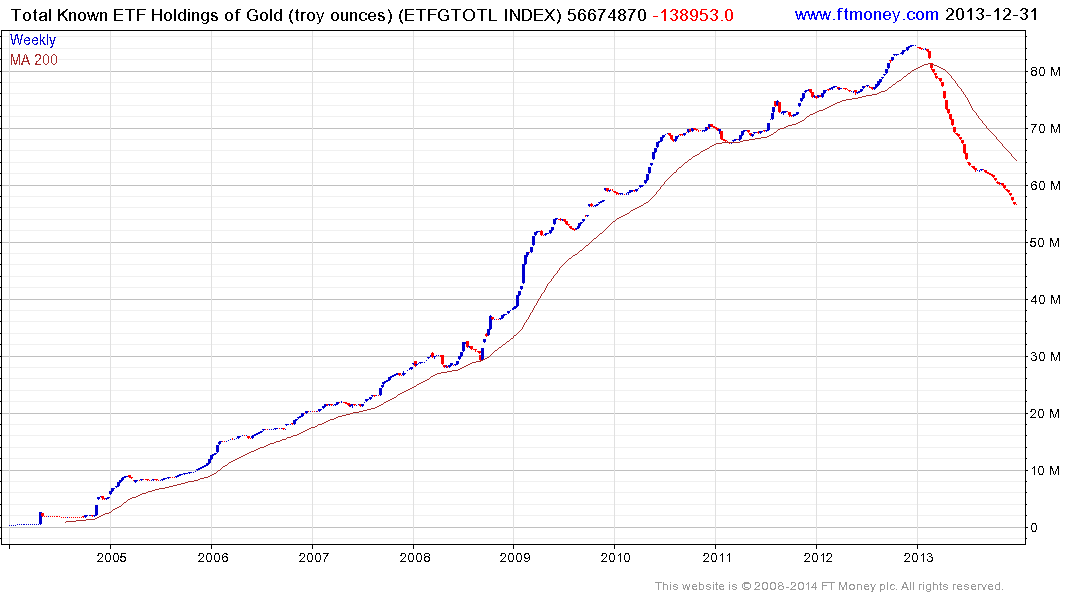1075x600 pixels.
Task: Click the 10 M y-axis label
Action: pyautogui.click(x=1044, y=470)
